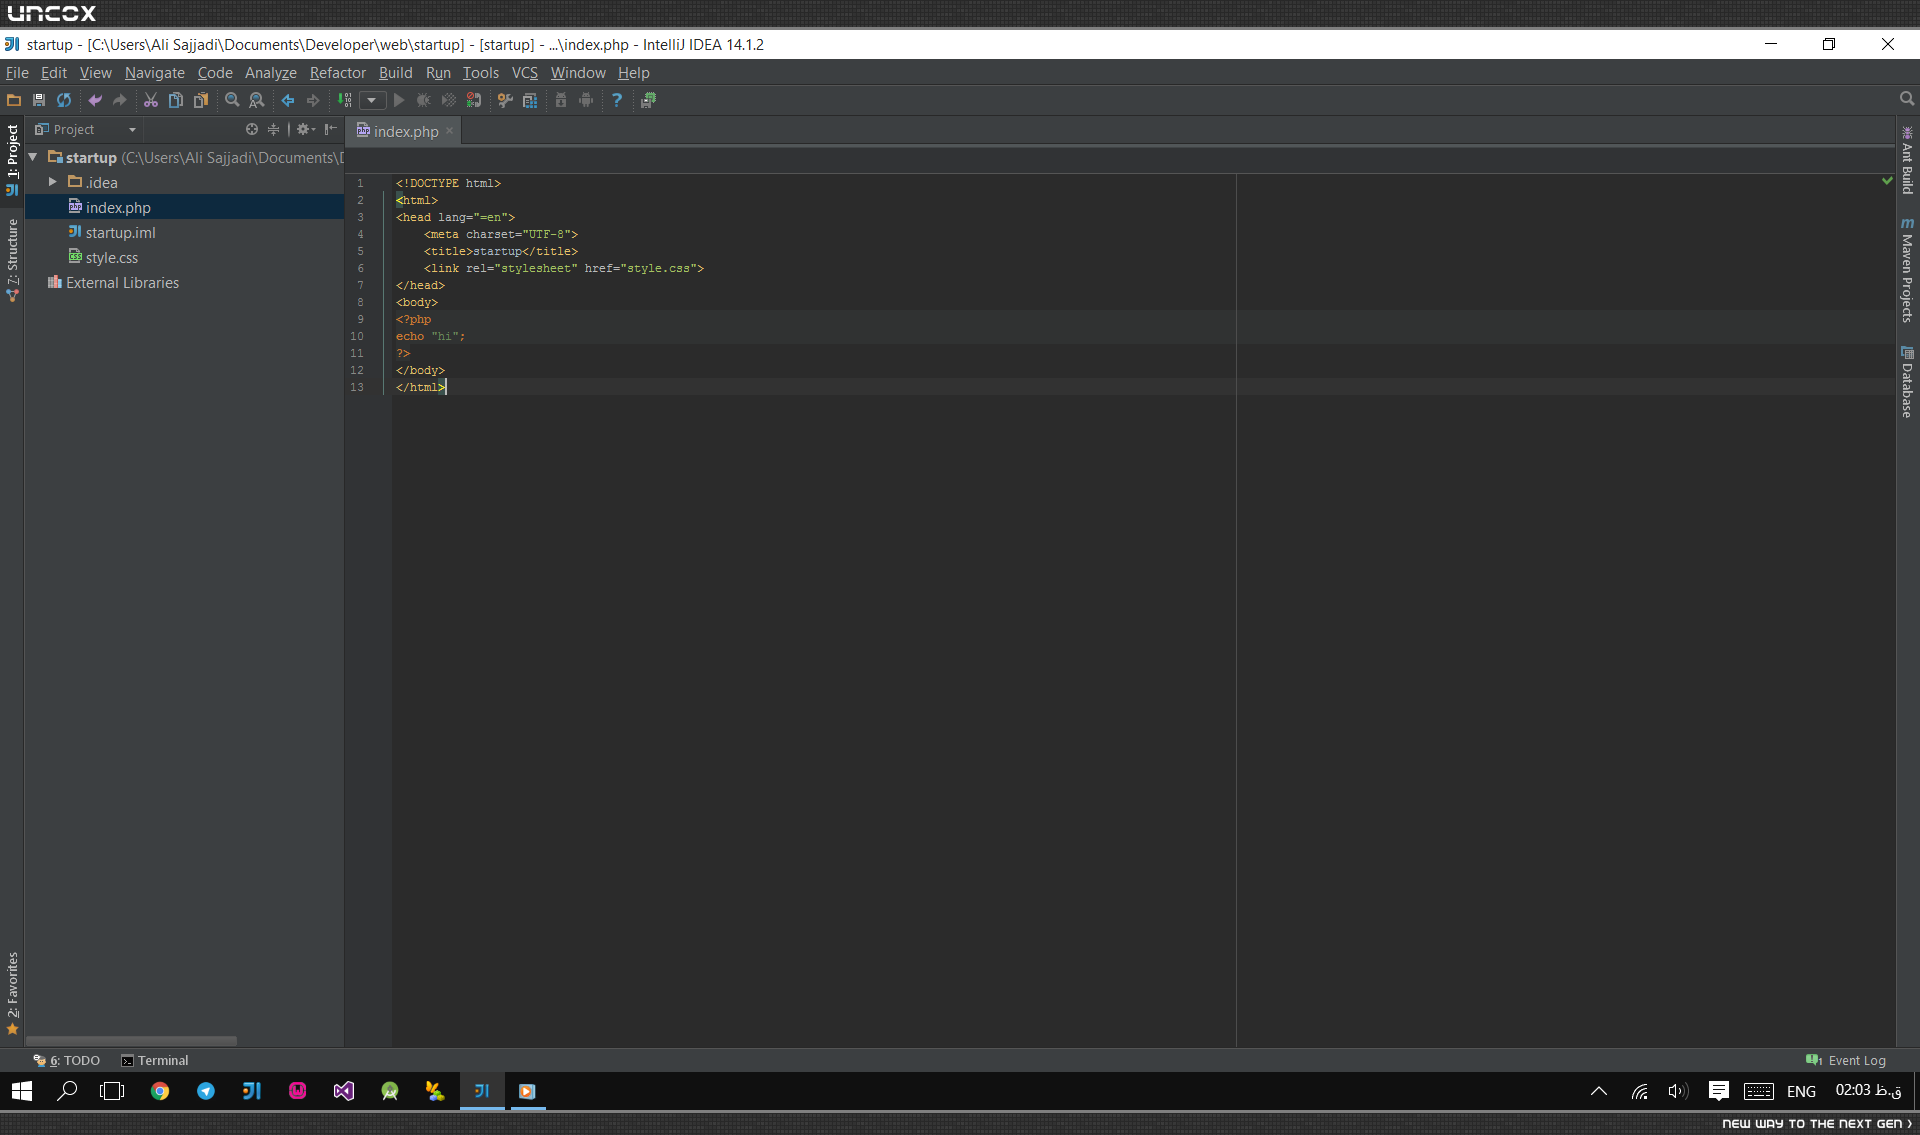Open the Project panel gear settings dropdown
This screenshot has width=1920, height=1135.
pyautogui.click(x=306, y=129)
